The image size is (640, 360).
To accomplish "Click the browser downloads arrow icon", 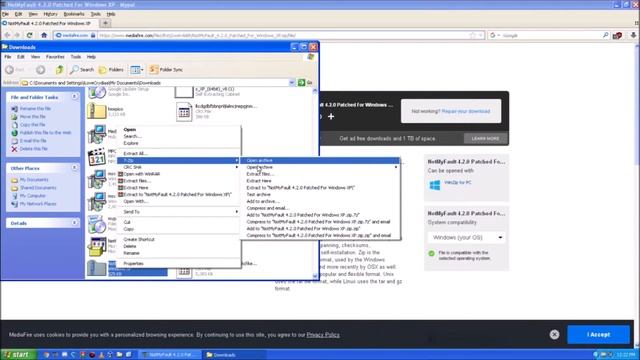I will pos(633,36).
